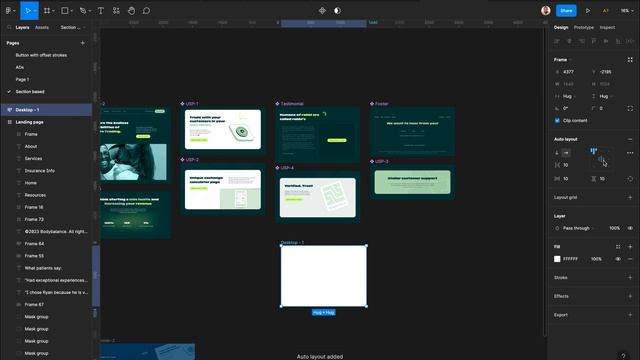Present the prototype with play icon
The image size is (640, 360).
pos(588,11)
